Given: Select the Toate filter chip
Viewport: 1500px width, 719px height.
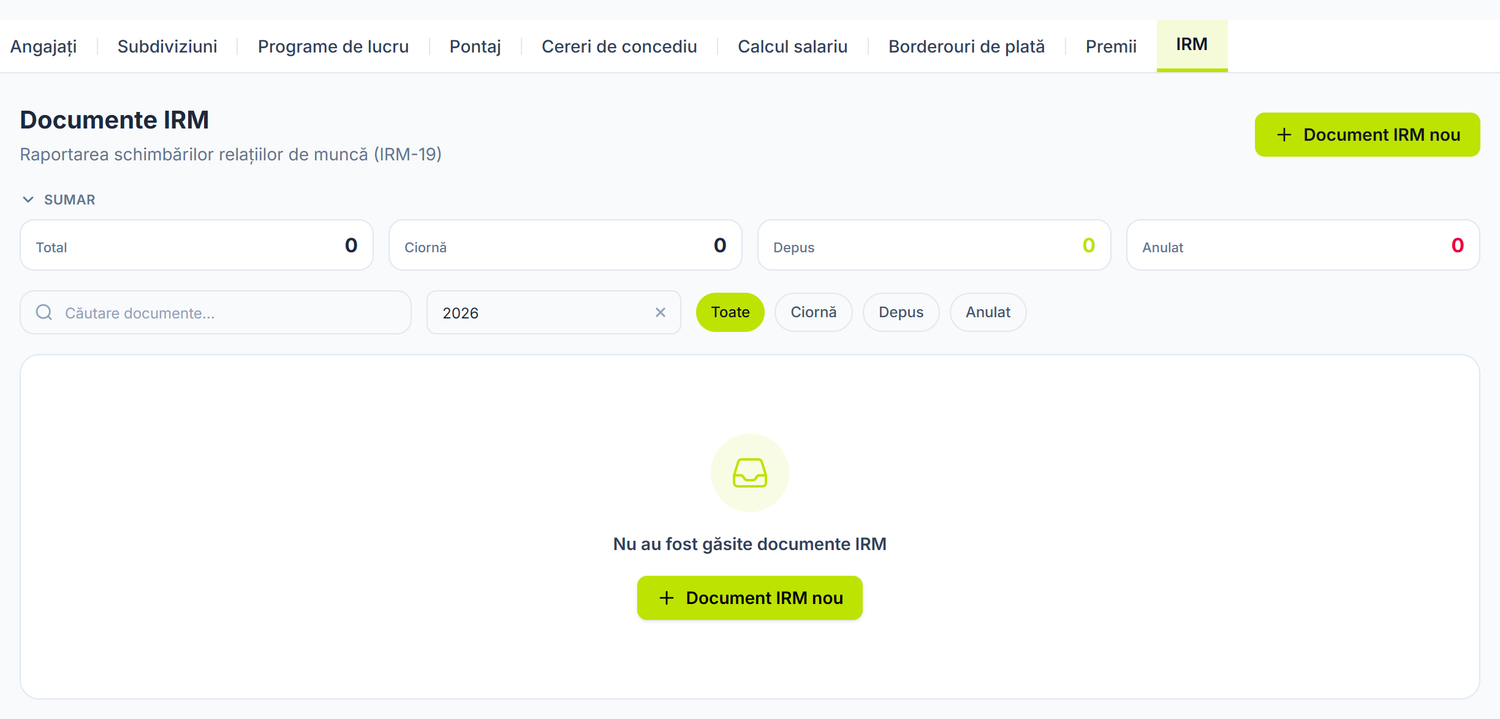Looking at the screenshot, I should [x=730, y=312].
